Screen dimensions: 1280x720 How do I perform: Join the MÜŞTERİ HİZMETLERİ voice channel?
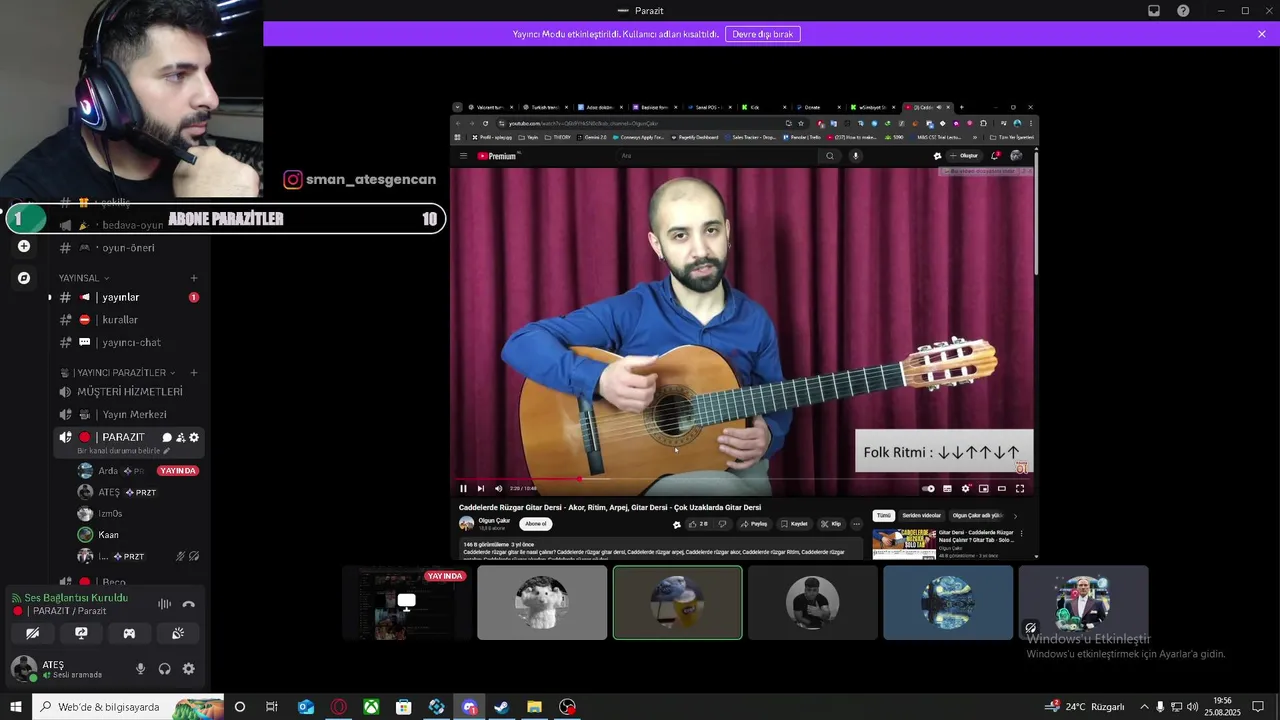[129, 392]
